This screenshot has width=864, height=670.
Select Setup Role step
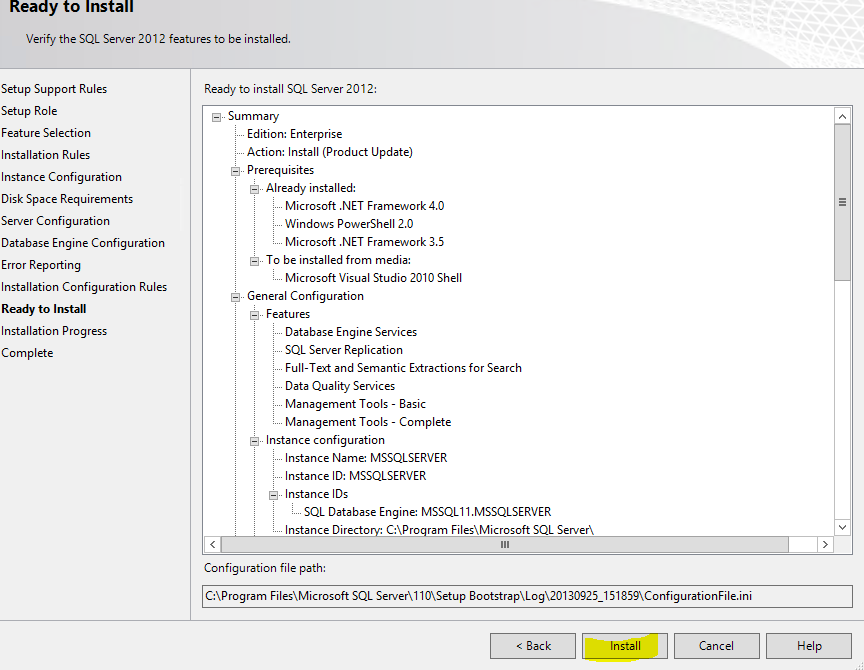[x=29, y=111]
